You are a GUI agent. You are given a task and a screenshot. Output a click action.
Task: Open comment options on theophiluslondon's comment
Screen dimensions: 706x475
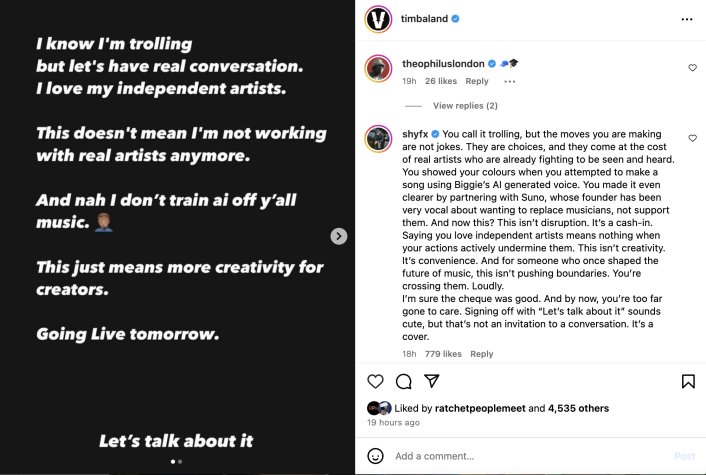(510, 82)
